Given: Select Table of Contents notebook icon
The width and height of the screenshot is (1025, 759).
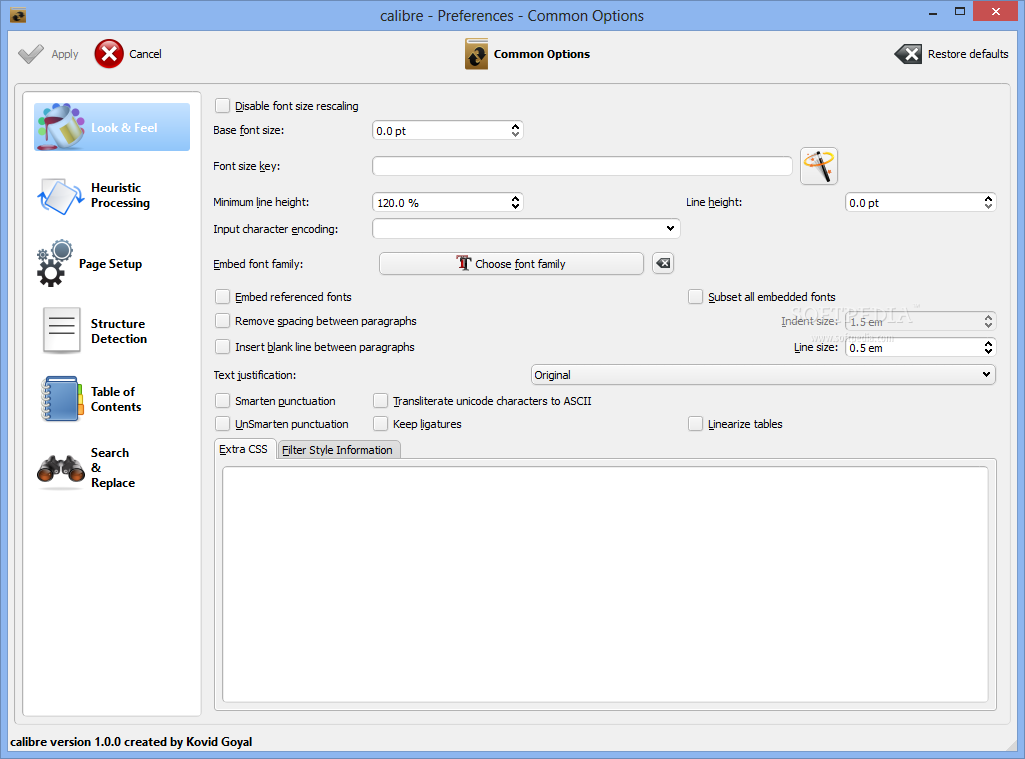Looking at the screenshot, I should [x=61, y=399].
